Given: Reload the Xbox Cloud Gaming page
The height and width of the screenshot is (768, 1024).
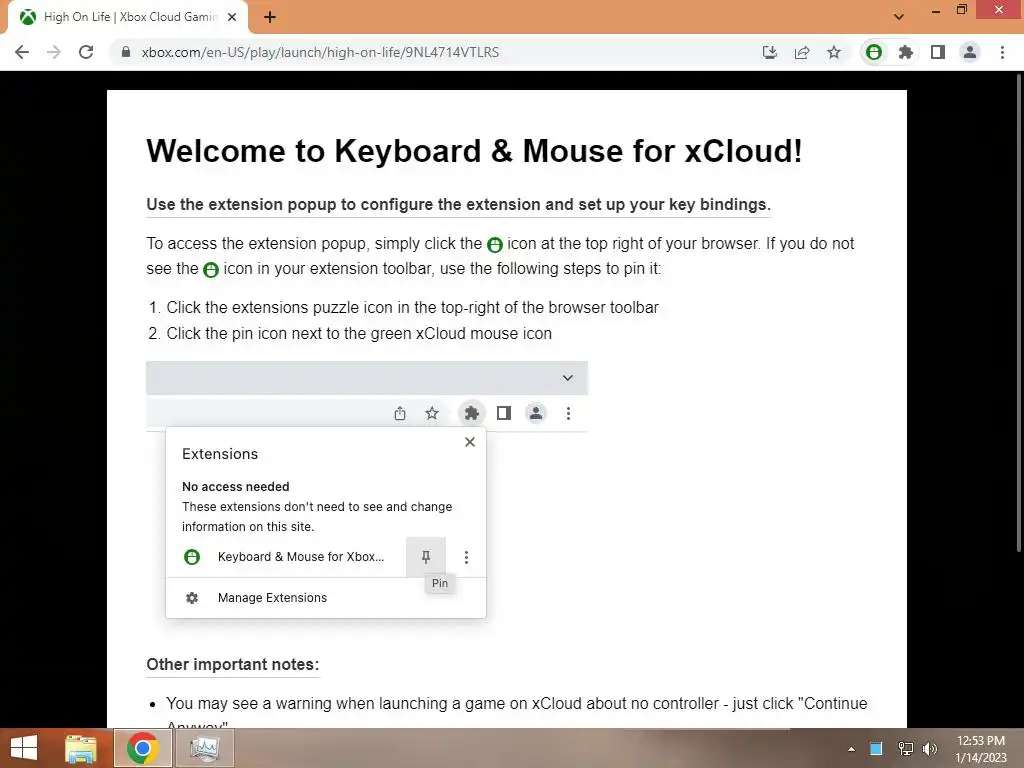Looking at the screenshot, I should coord(86,52).
